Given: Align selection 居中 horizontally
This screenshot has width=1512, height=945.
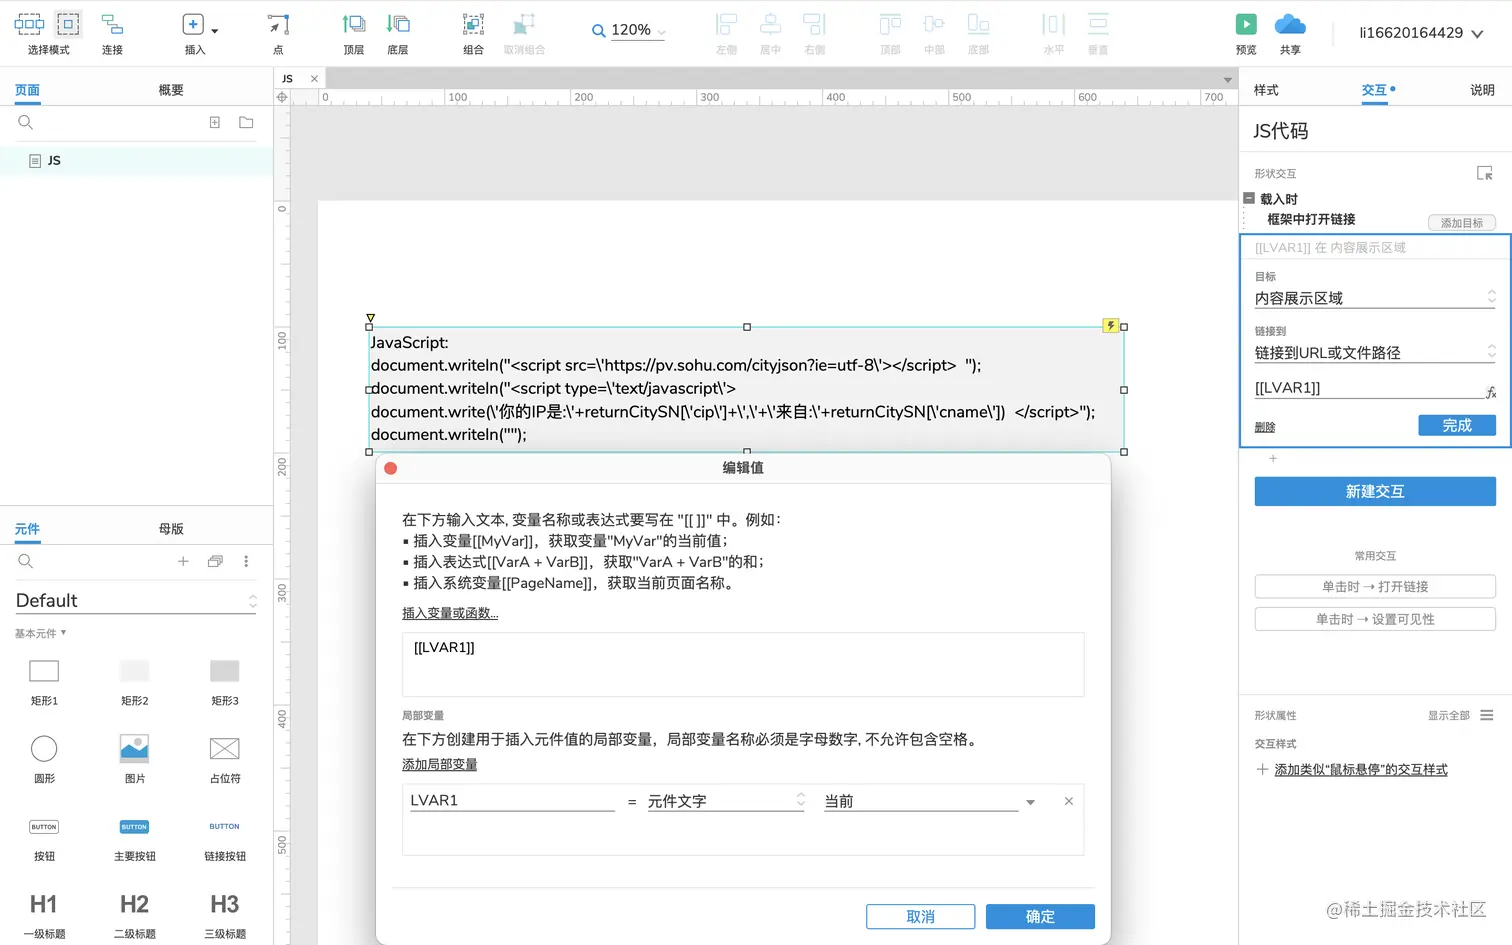Looking at the screenshot, I should coord(770,32).
